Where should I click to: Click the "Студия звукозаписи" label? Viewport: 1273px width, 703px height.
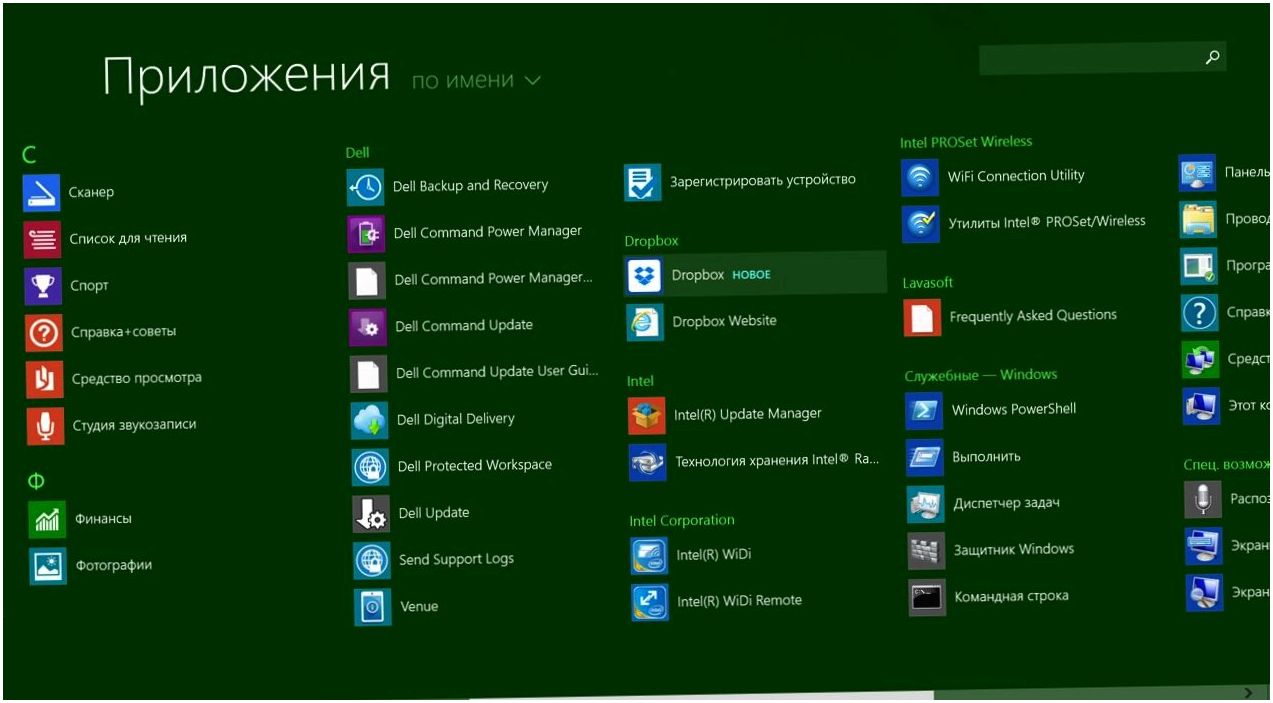(x=134, y=425)
